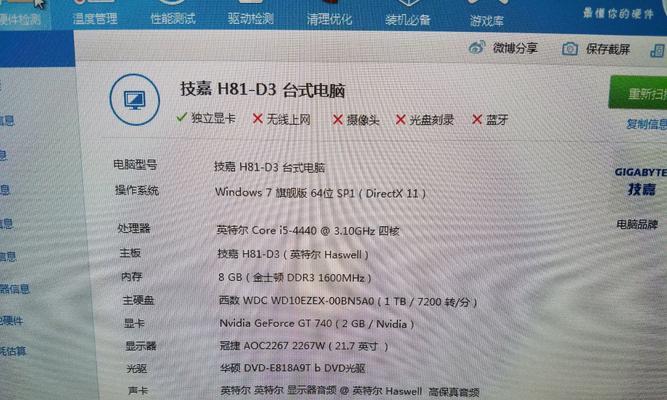Image resolution: width=667 pixels, height=400 pixels.
Task: Click the 声卡 row label
Action: pyautogui.click(x=138, y=390)
